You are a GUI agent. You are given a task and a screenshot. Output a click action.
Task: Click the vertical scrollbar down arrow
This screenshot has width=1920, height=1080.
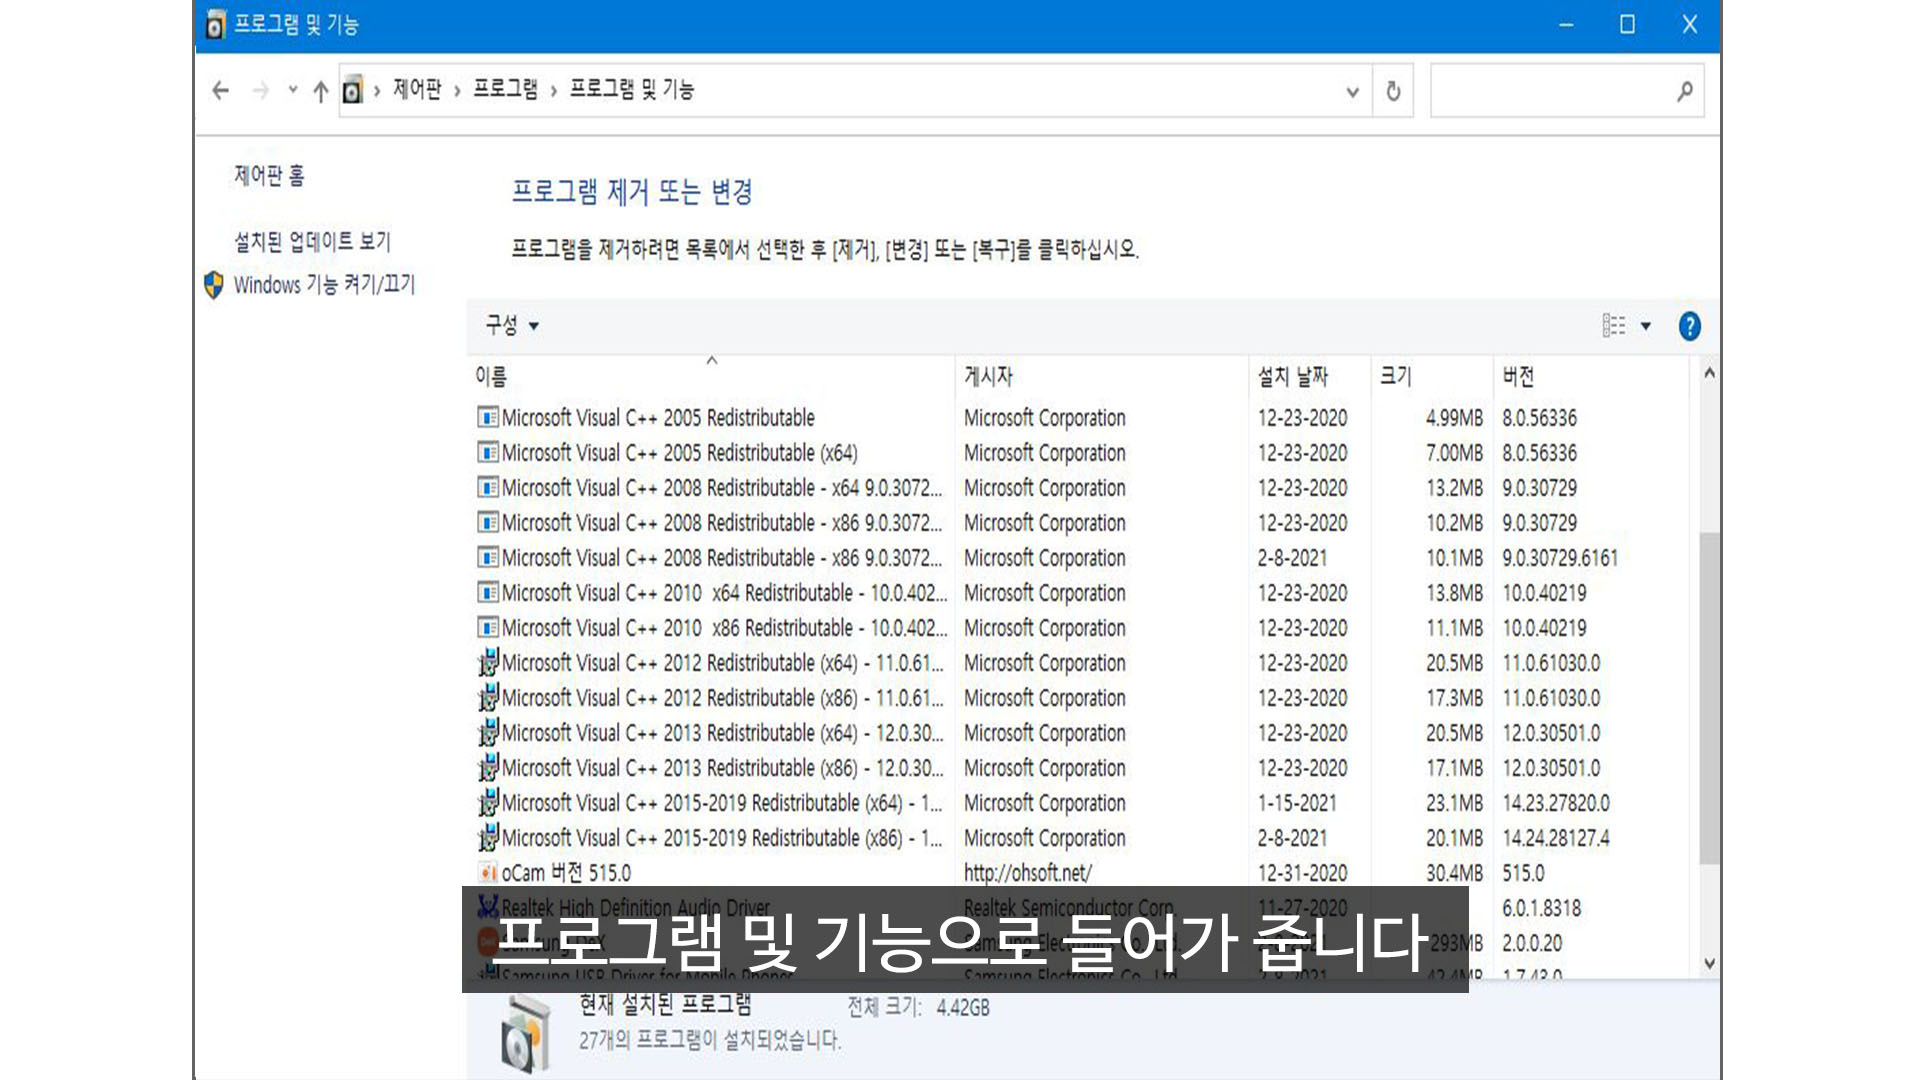point(1709,964)
